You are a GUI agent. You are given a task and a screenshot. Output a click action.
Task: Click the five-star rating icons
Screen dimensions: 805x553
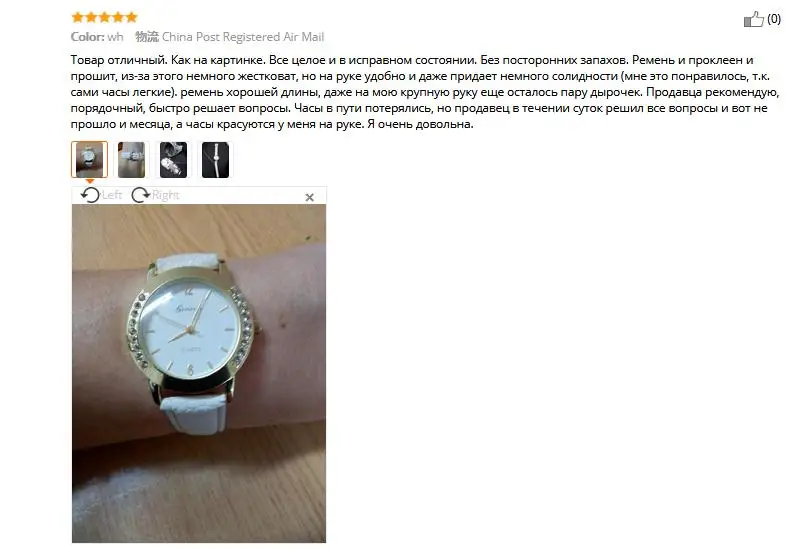pos(105,17)
